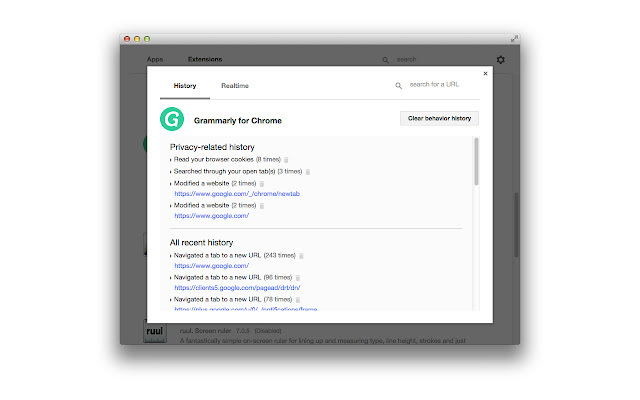Delete trash icon for 98 times entry
The height and width of the screenshot is (400, 640).
coord(298,278)
